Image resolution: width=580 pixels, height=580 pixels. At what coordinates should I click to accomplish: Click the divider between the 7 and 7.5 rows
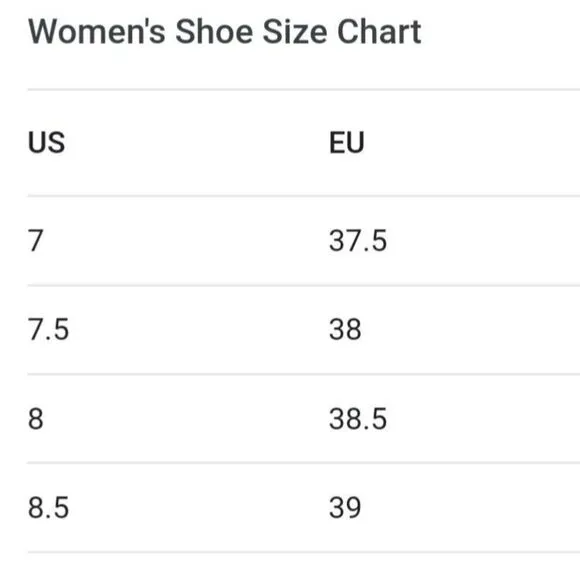pyautogui.click(x=304, y=285)
